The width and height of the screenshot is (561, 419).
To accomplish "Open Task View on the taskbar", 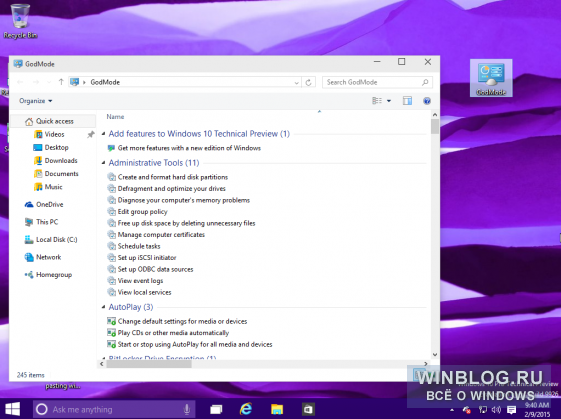I will 216,409.
